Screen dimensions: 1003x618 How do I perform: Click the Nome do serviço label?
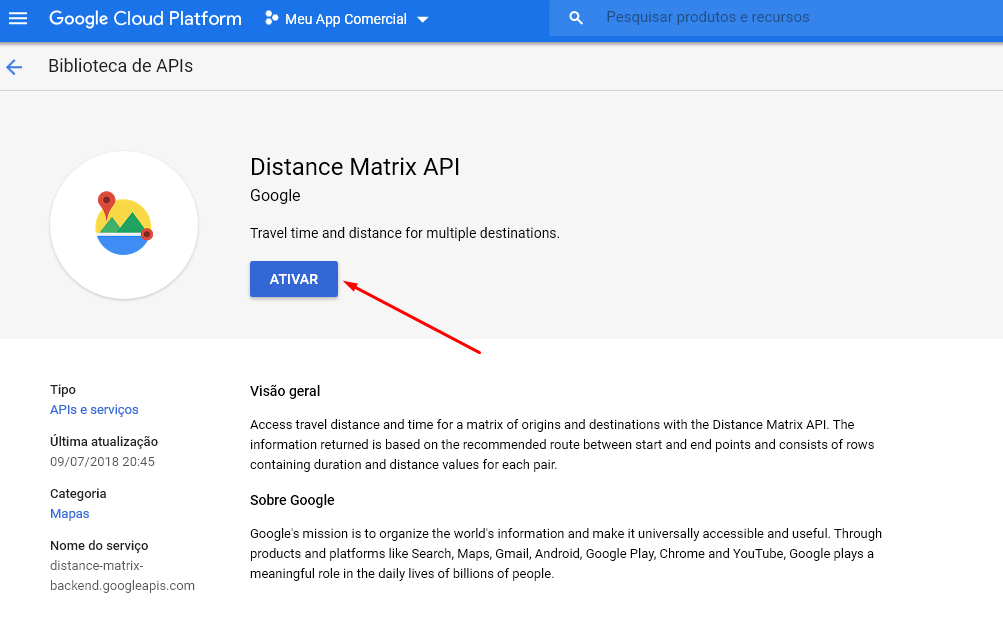click(99, 546)
